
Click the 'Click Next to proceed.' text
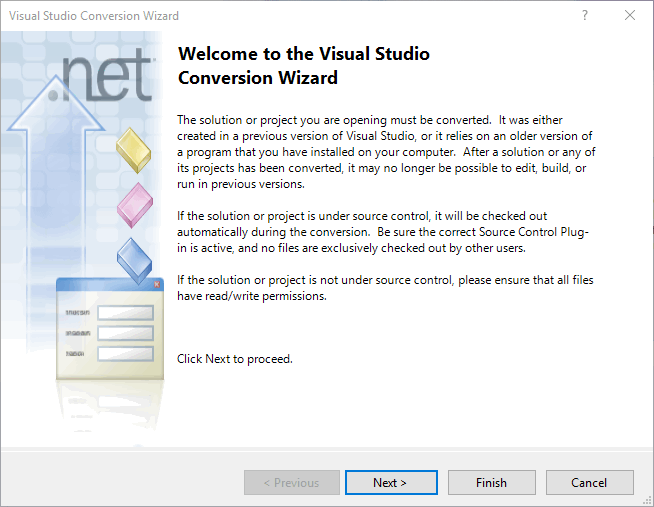[x=235, y=358]
